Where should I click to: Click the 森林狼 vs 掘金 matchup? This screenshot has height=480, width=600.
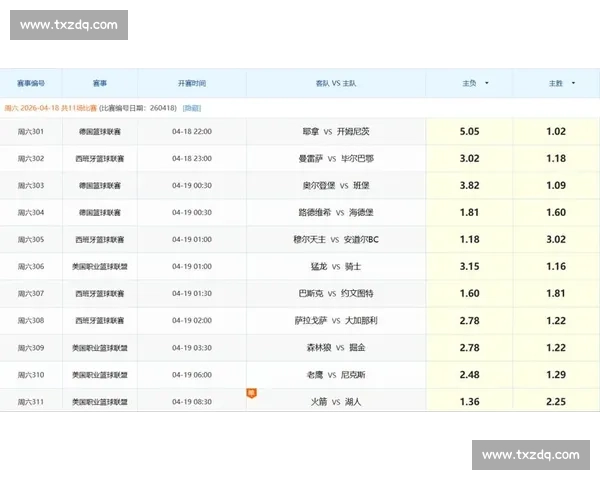pos(336,348)
